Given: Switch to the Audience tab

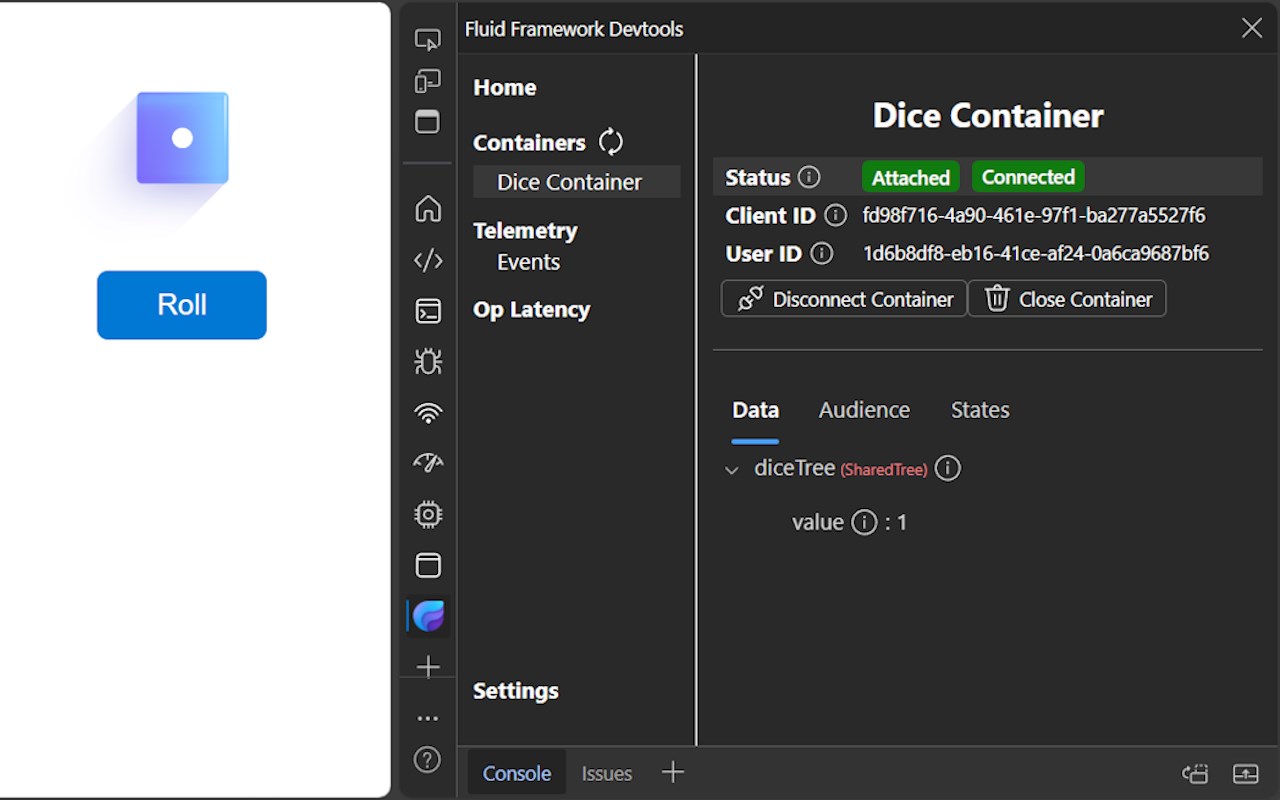Looking at the screenshot, I should pos(864,410).
